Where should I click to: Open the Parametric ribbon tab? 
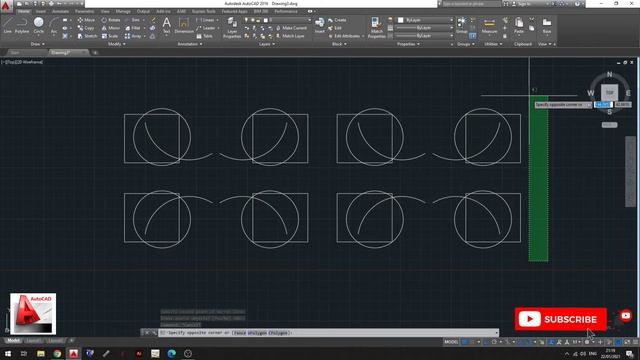click(84, 11)
